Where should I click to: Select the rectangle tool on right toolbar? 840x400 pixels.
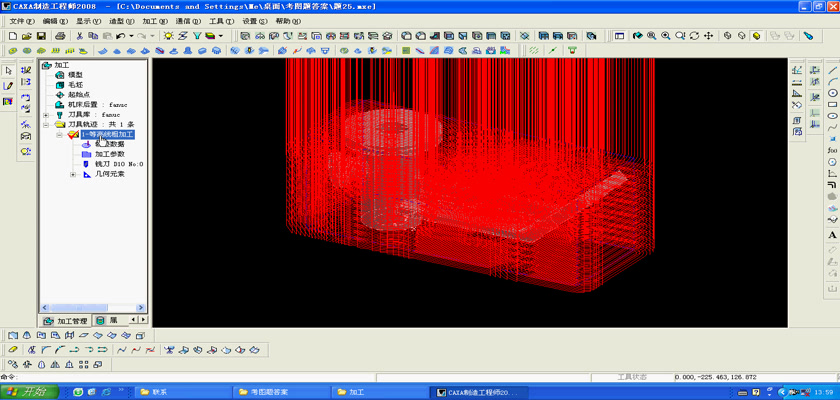(832, 104)
